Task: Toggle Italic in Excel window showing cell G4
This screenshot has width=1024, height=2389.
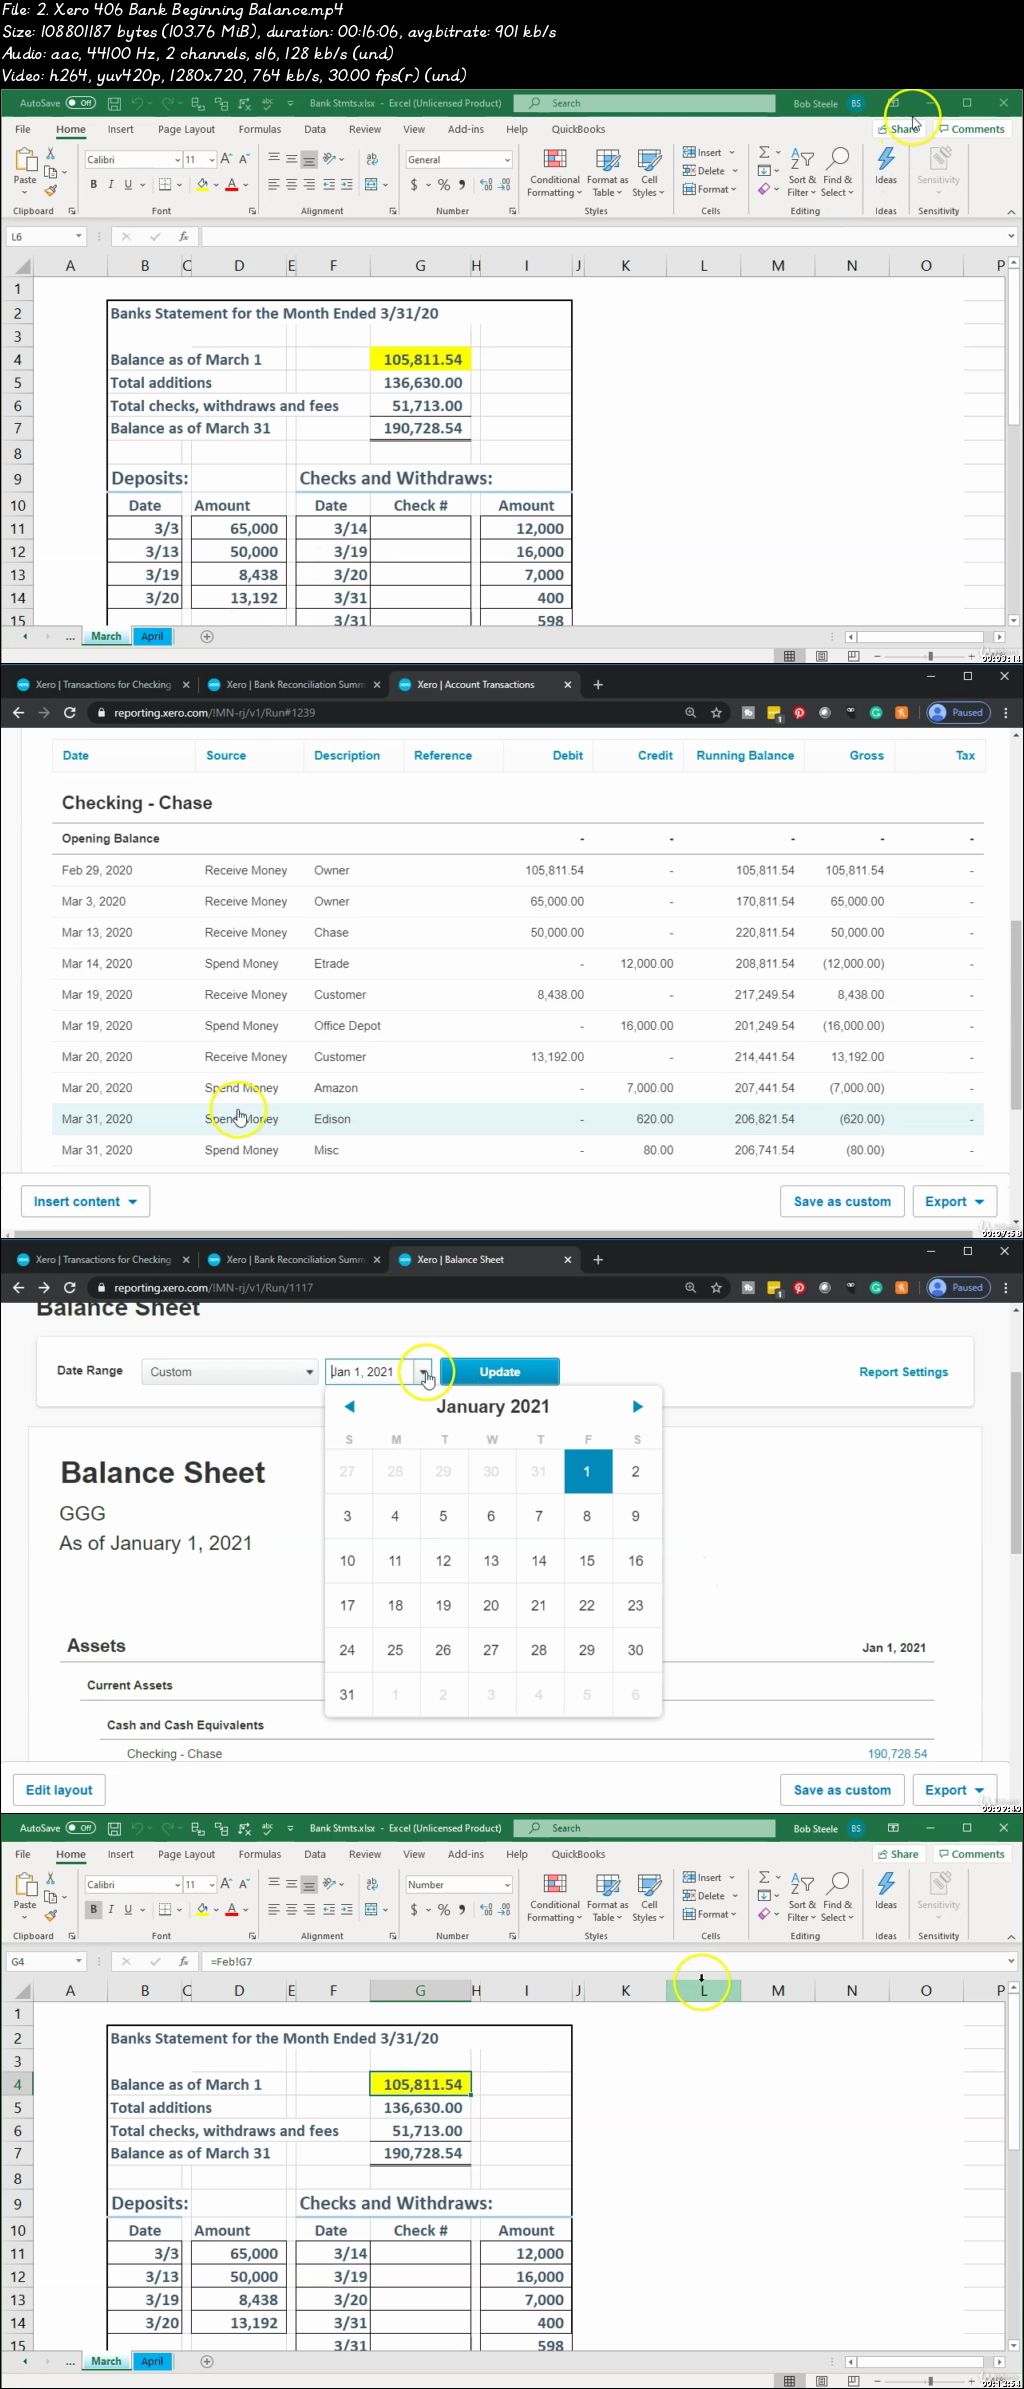Action: pos(111,1909)
